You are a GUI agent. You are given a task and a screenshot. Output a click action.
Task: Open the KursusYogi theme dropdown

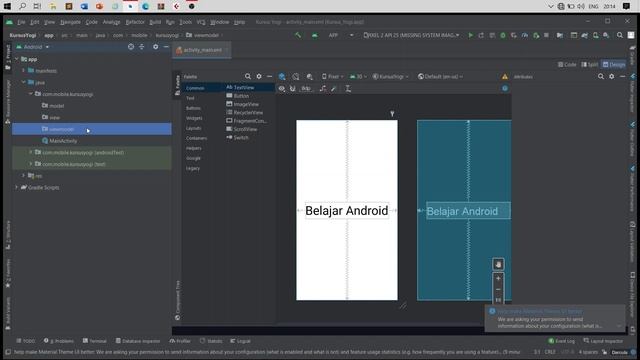tap(390, 77)
